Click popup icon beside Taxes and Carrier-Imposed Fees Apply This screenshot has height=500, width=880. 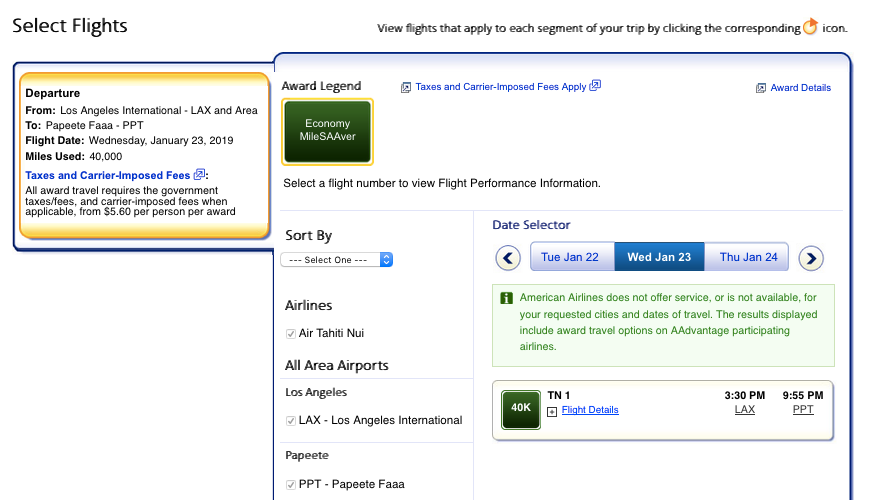(x=595, y=86)
